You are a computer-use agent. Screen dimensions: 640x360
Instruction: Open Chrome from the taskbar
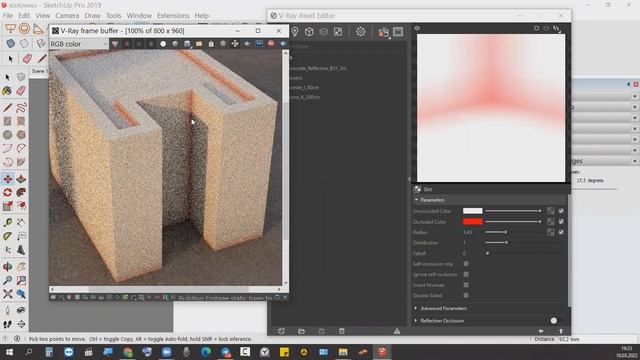point(128,352)
